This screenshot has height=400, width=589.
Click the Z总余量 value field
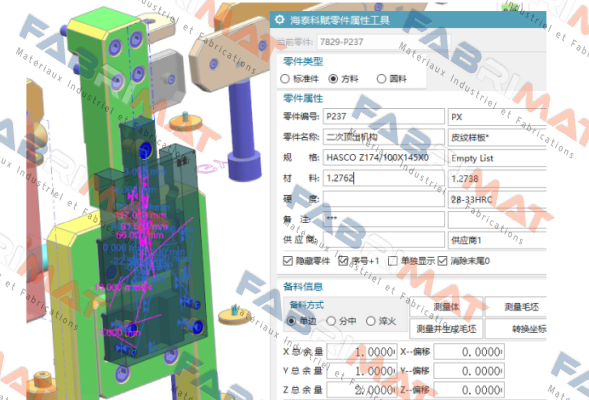point(362,390)
